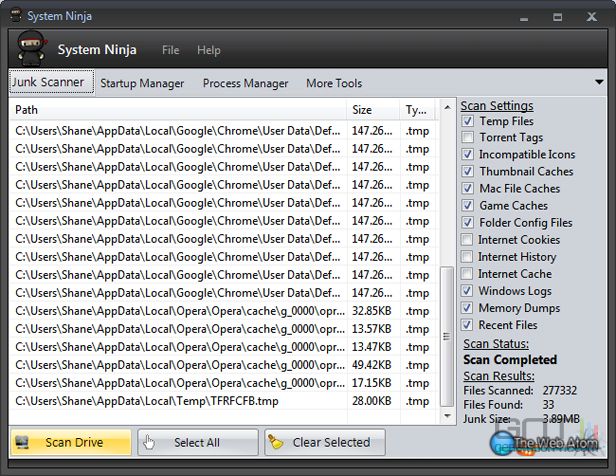Open the Process Manager tab
The width and height of the screenshot is (616, 476).
pos(245,83)
